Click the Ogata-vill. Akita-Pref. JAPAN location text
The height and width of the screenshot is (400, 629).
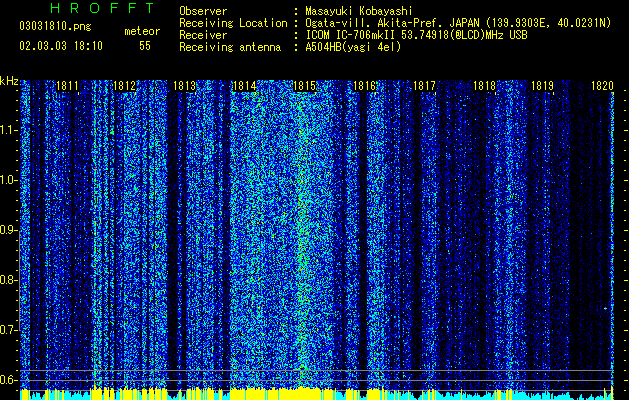click(x=458, y=23)
